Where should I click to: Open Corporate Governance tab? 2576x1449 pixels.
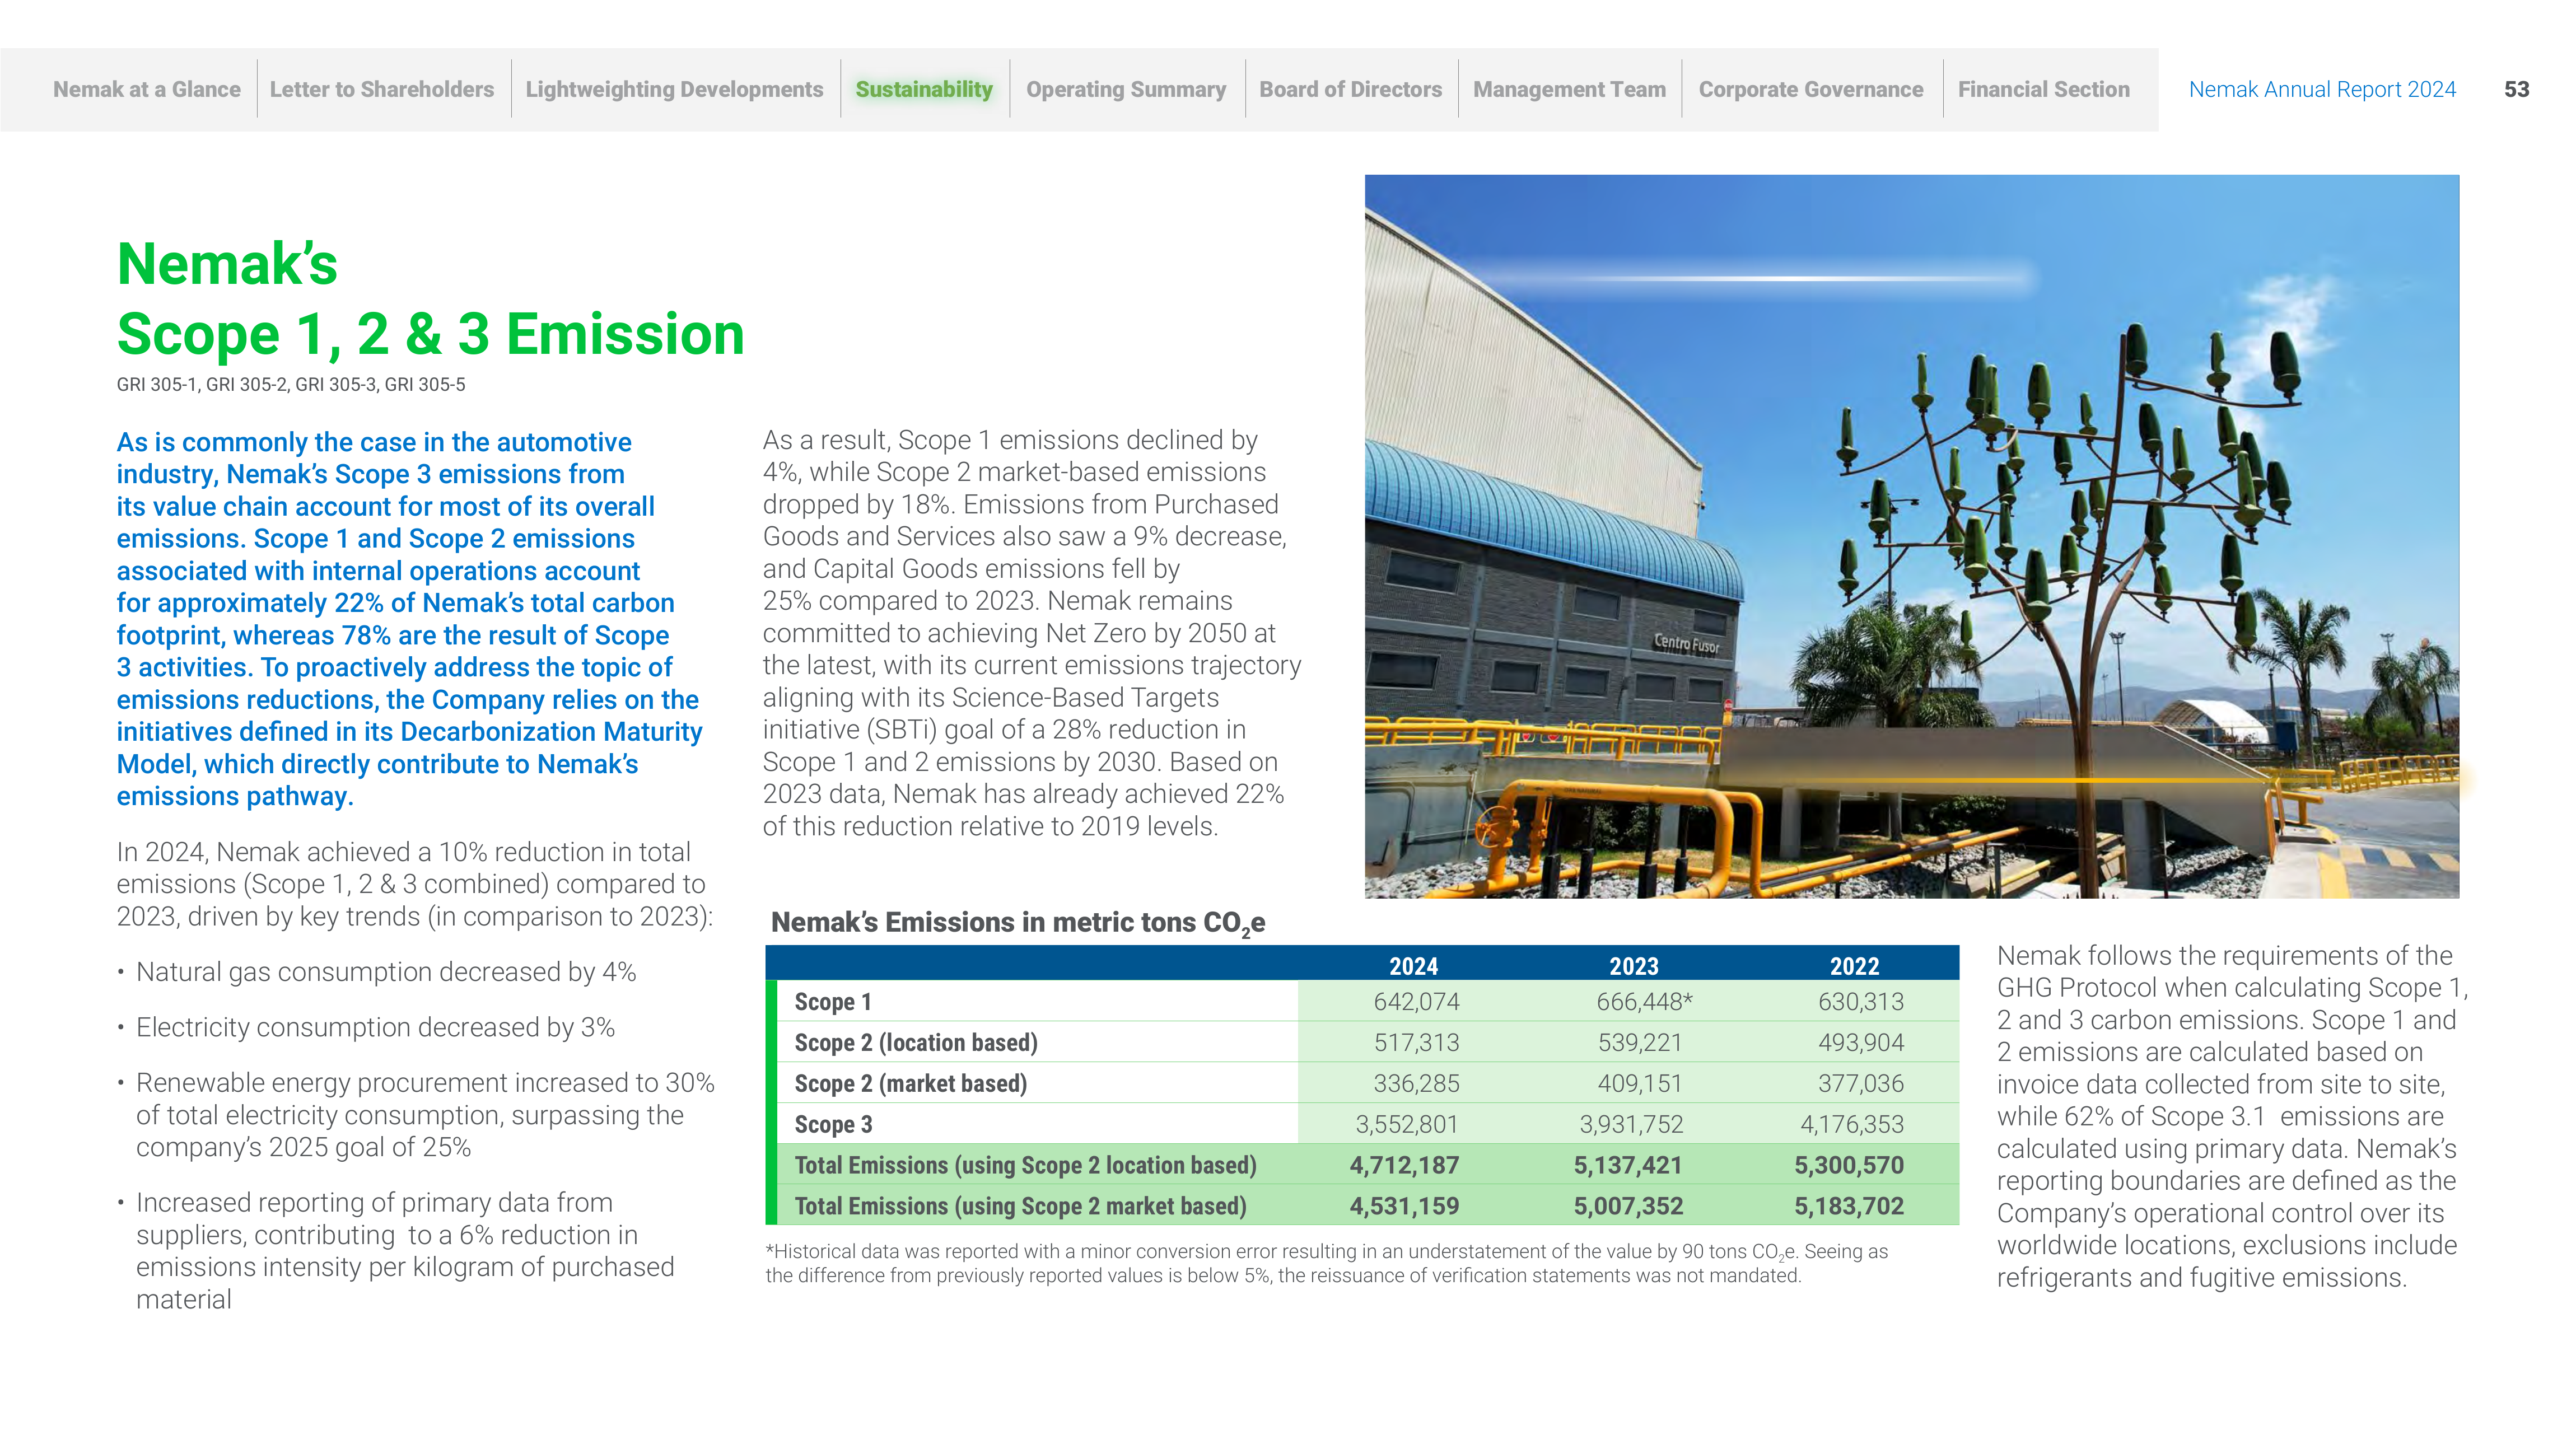(x=1811, y=89)
